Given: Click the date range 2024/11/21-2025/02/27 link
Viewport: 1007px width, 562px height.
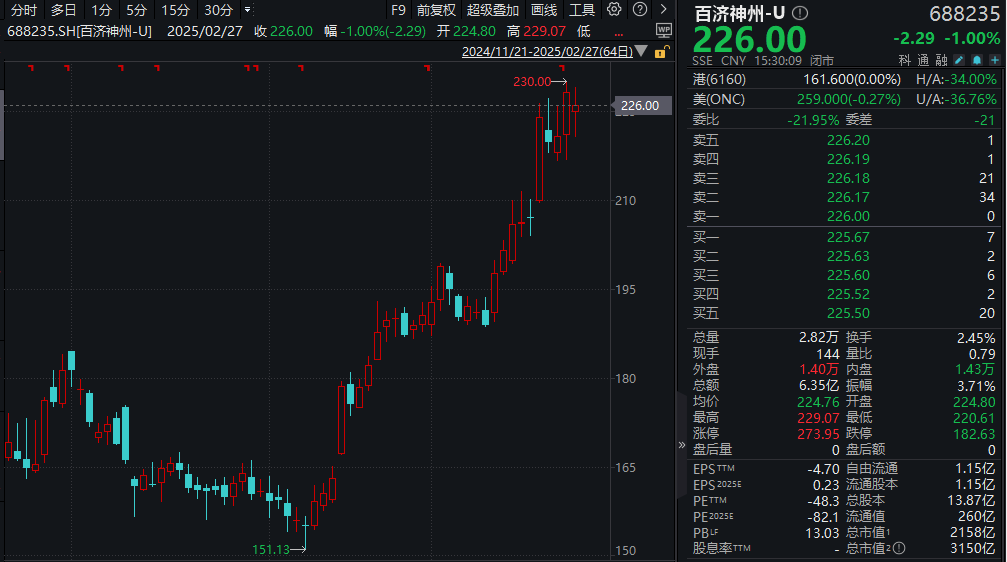Looking at the screenshot, I should (x=547, y=51).
